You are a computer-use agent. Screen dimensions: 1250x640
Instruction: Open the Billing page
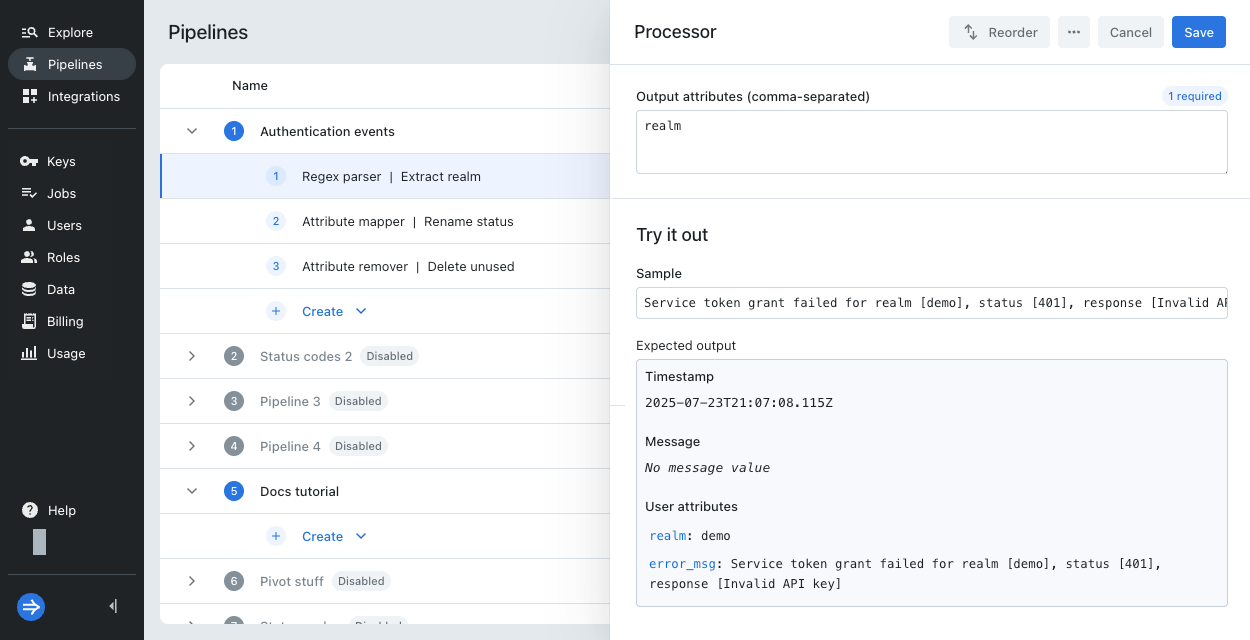pyautogui.click(x=64, y=321)
